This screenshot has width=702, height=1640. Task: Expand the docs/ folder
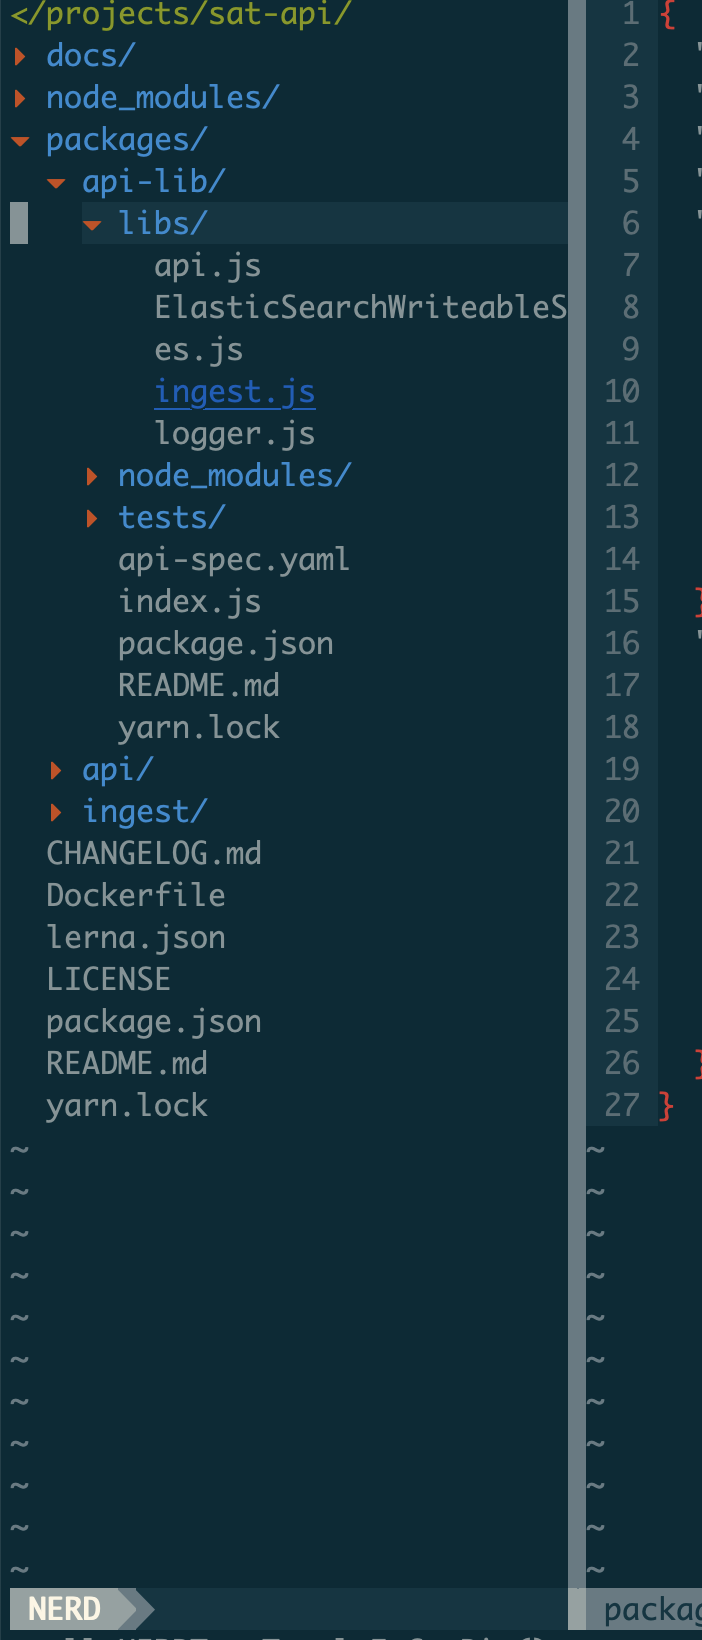90,55
